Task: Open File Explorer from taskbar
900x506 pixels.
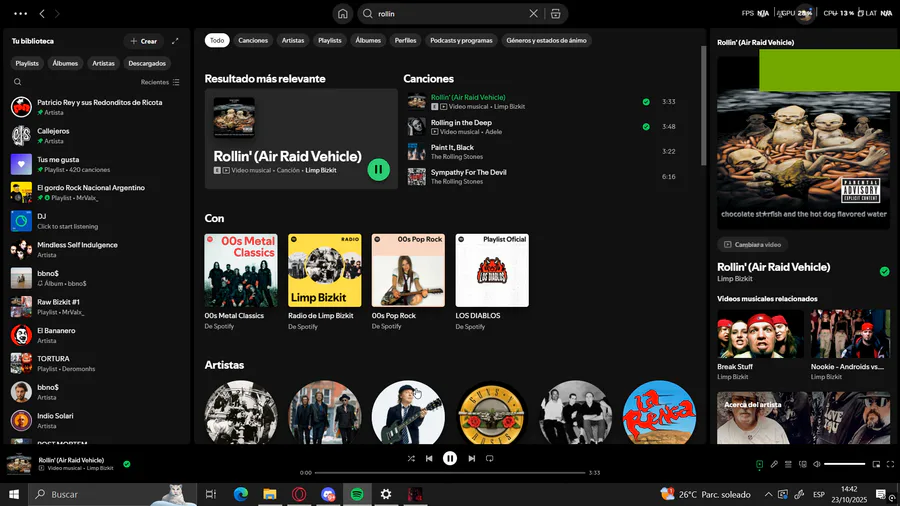Action: pos(270,494)
